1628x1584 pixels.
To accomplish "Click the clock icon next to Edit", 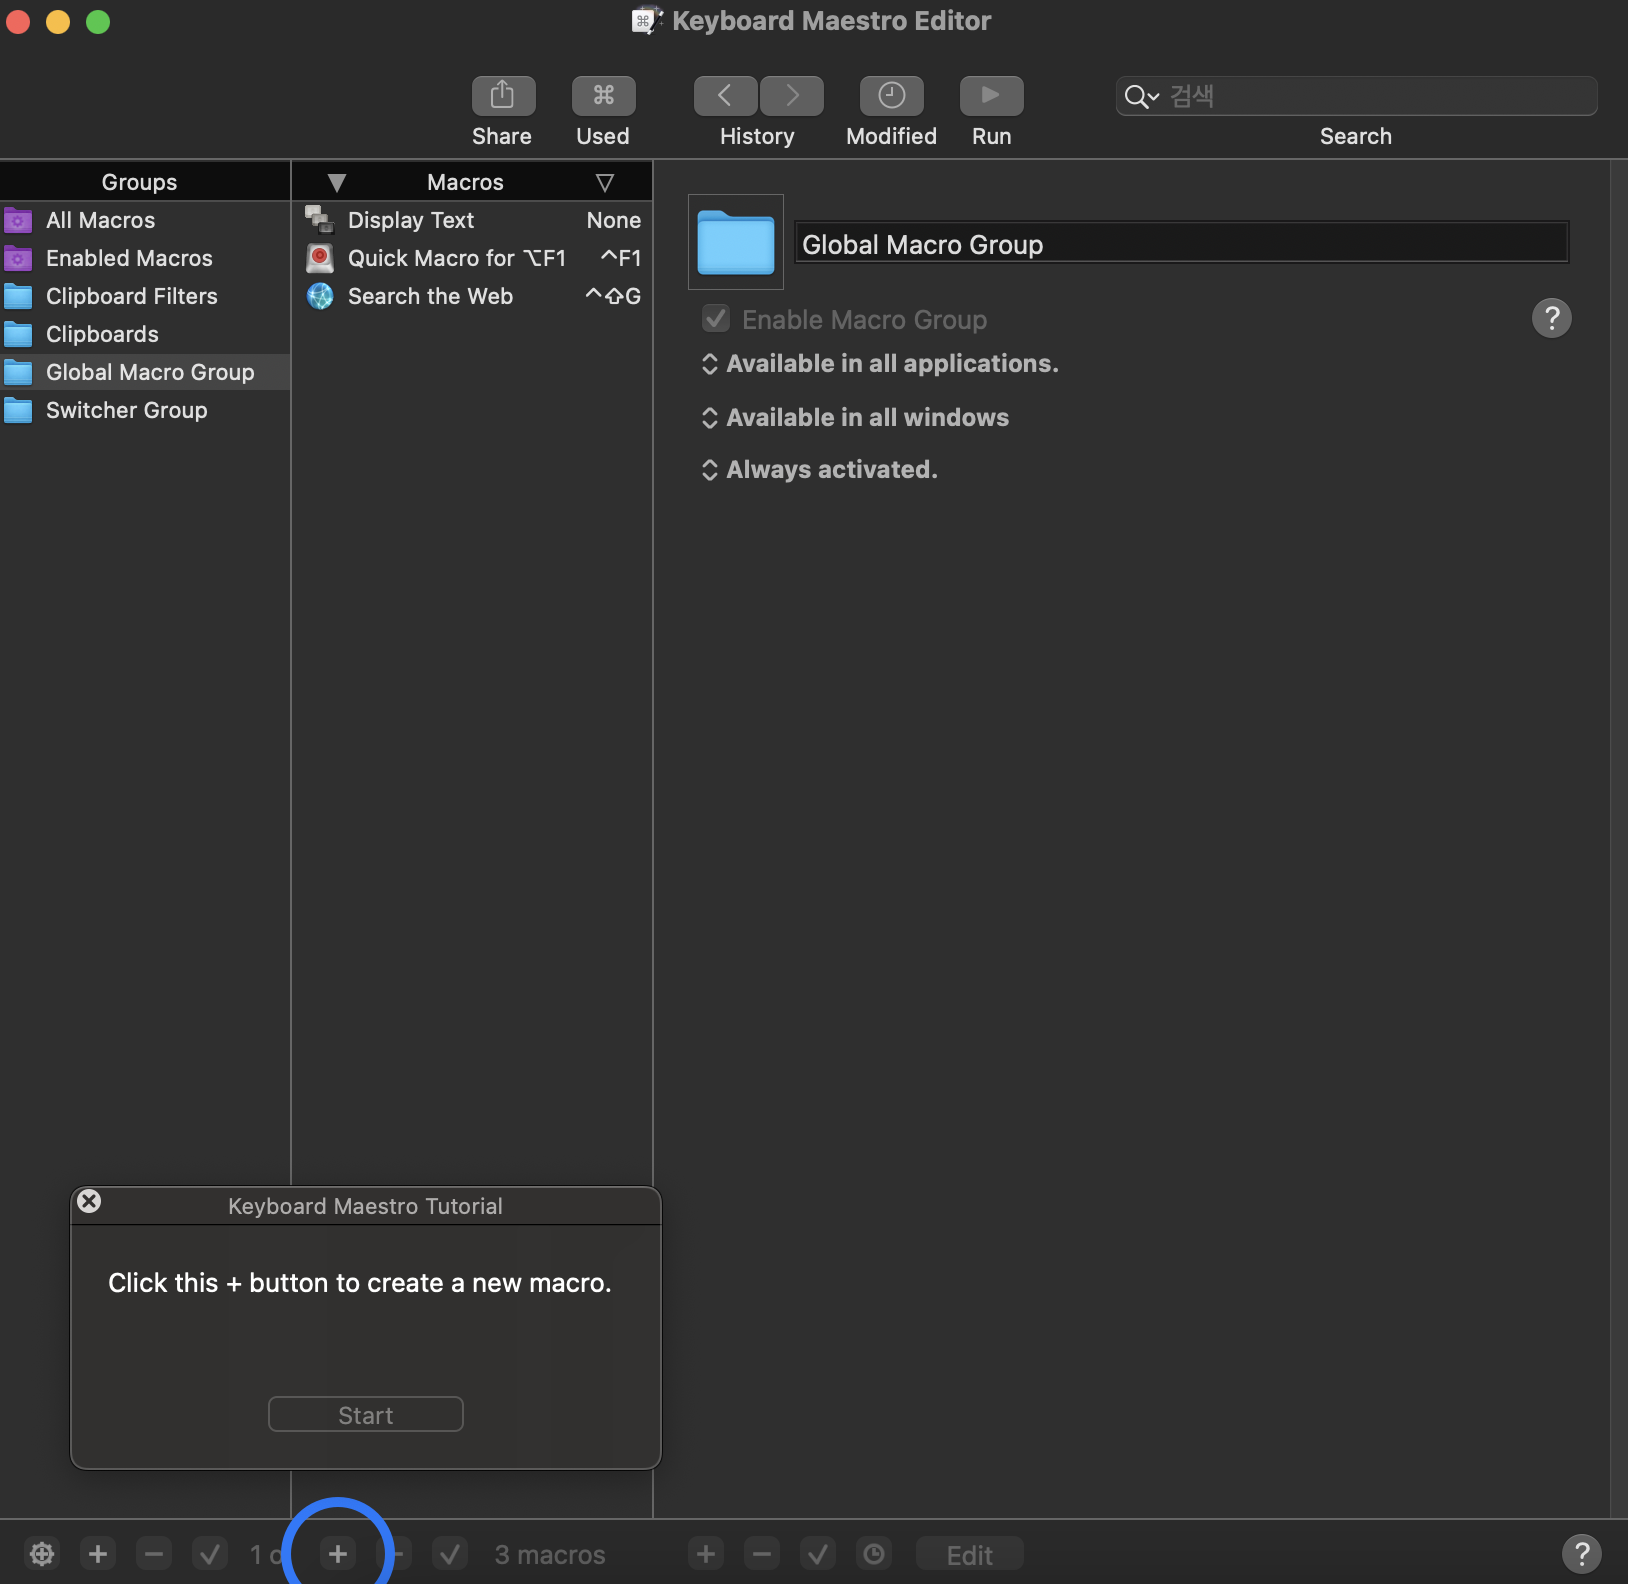I will [x=874, y=1554].
